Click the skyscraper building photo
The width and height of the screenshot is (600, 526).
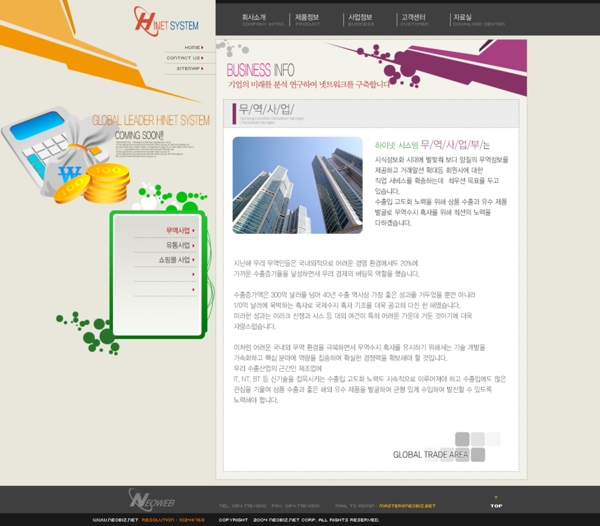coord(297,185)
